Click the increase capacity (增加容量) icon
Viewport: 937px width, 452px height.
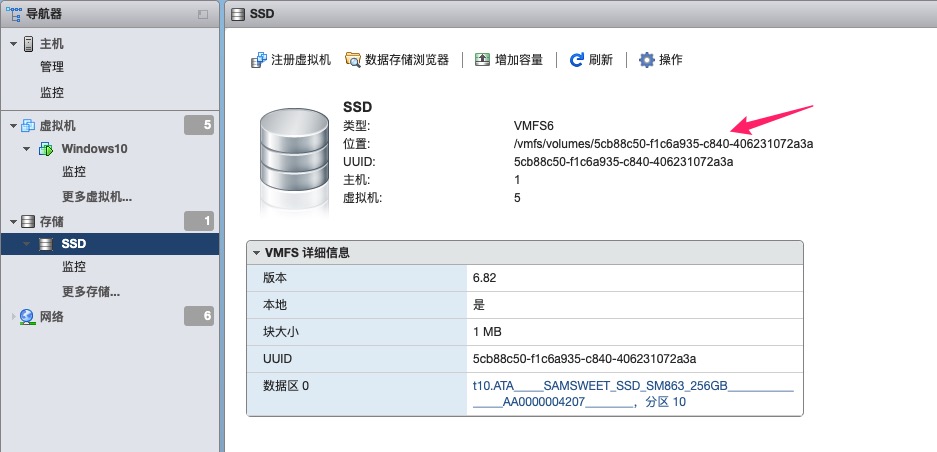[x=483, y=60]
